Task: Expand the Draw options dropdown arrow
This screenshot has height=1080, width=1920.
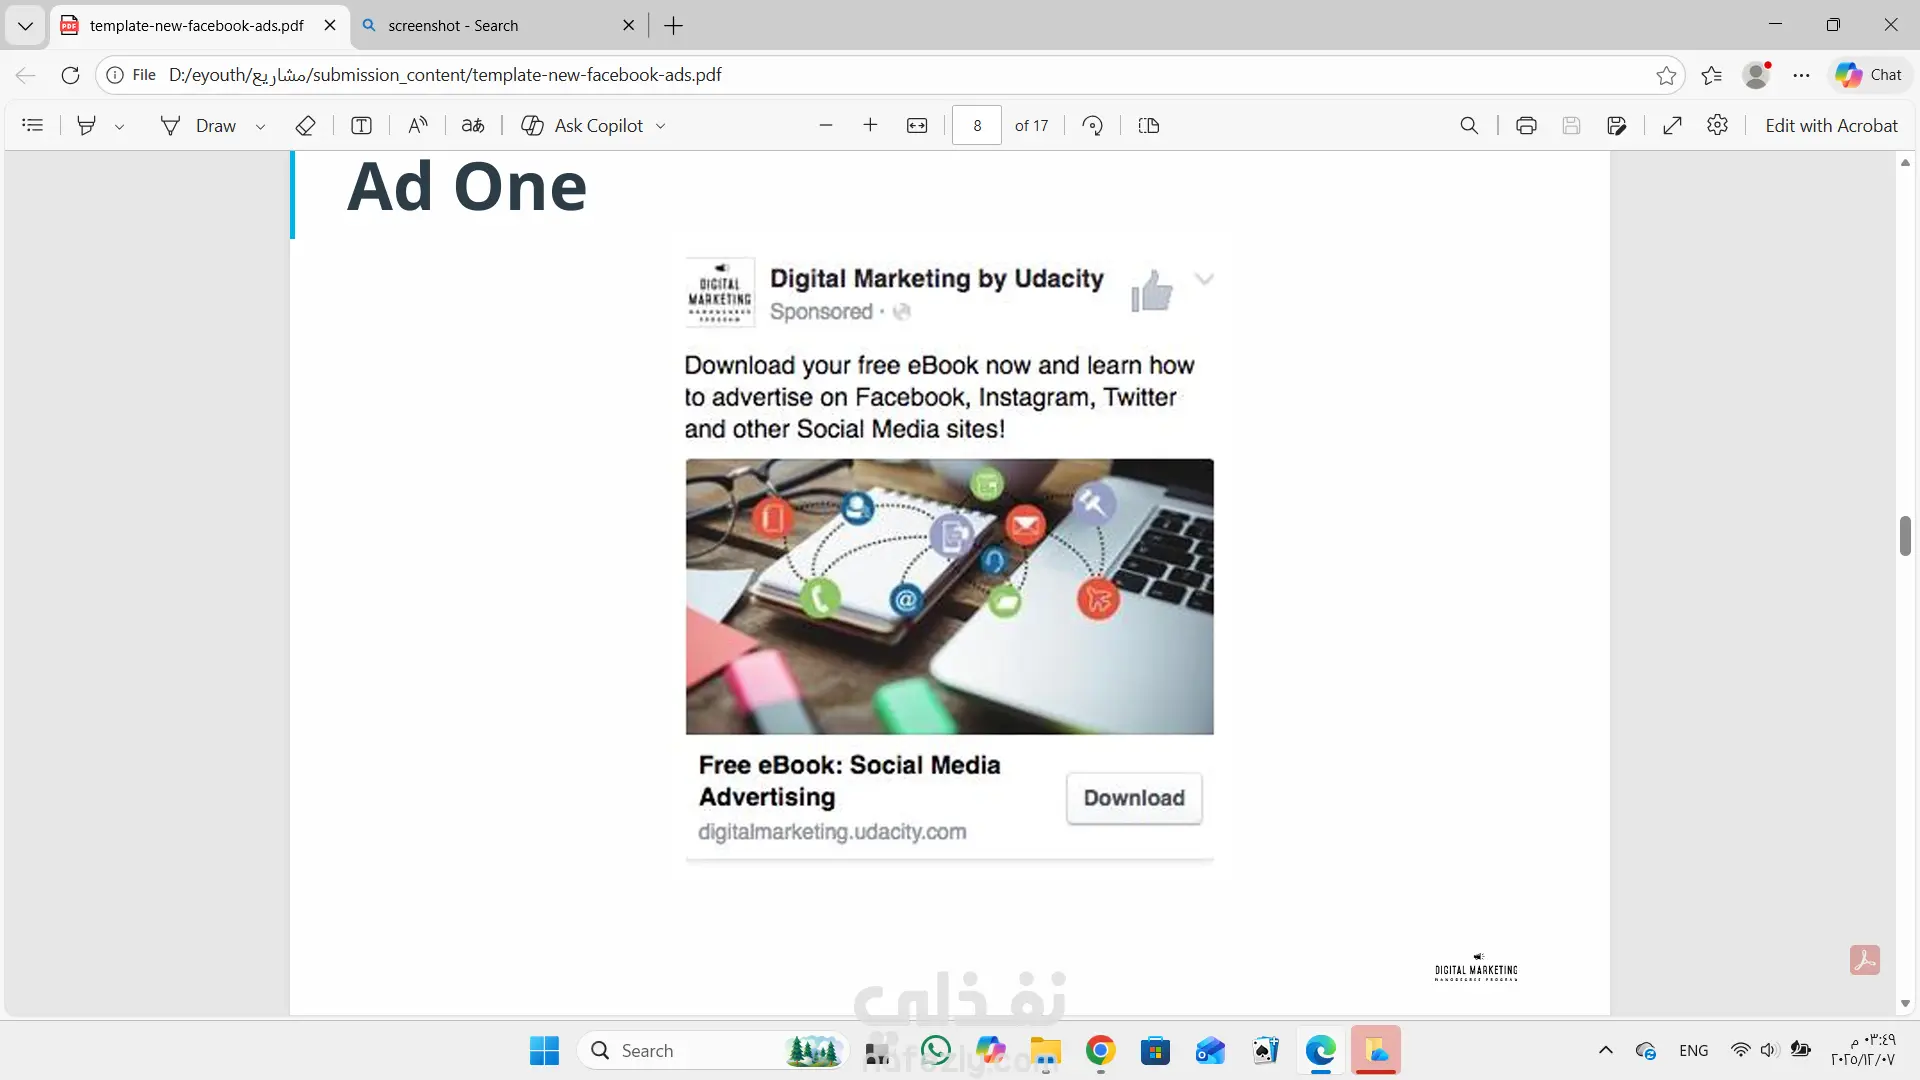Action: (261, 126)
